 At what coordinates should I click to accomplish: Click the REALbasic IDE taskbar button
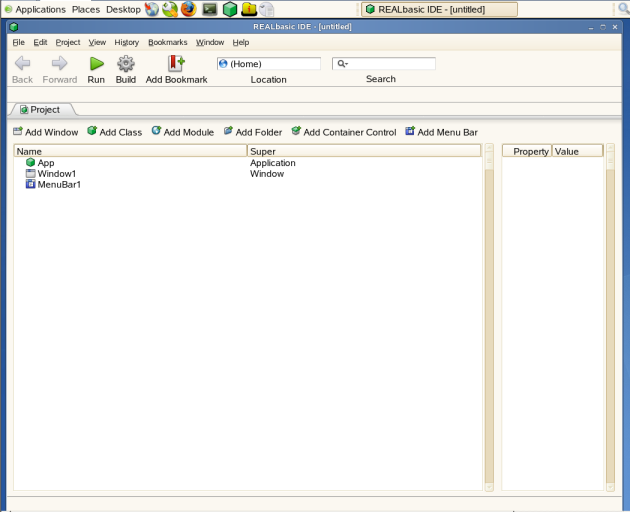tap(439, 9)
